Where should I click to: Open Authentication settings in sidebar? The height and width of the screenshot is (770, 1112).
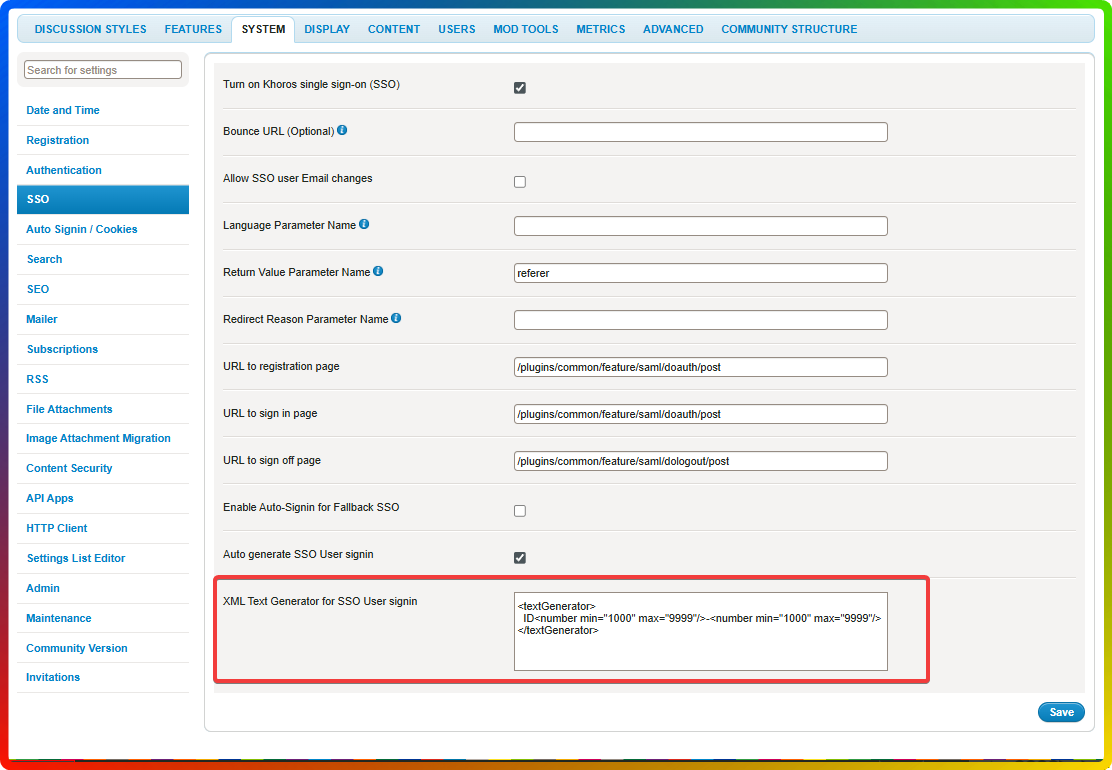point(64,170)
